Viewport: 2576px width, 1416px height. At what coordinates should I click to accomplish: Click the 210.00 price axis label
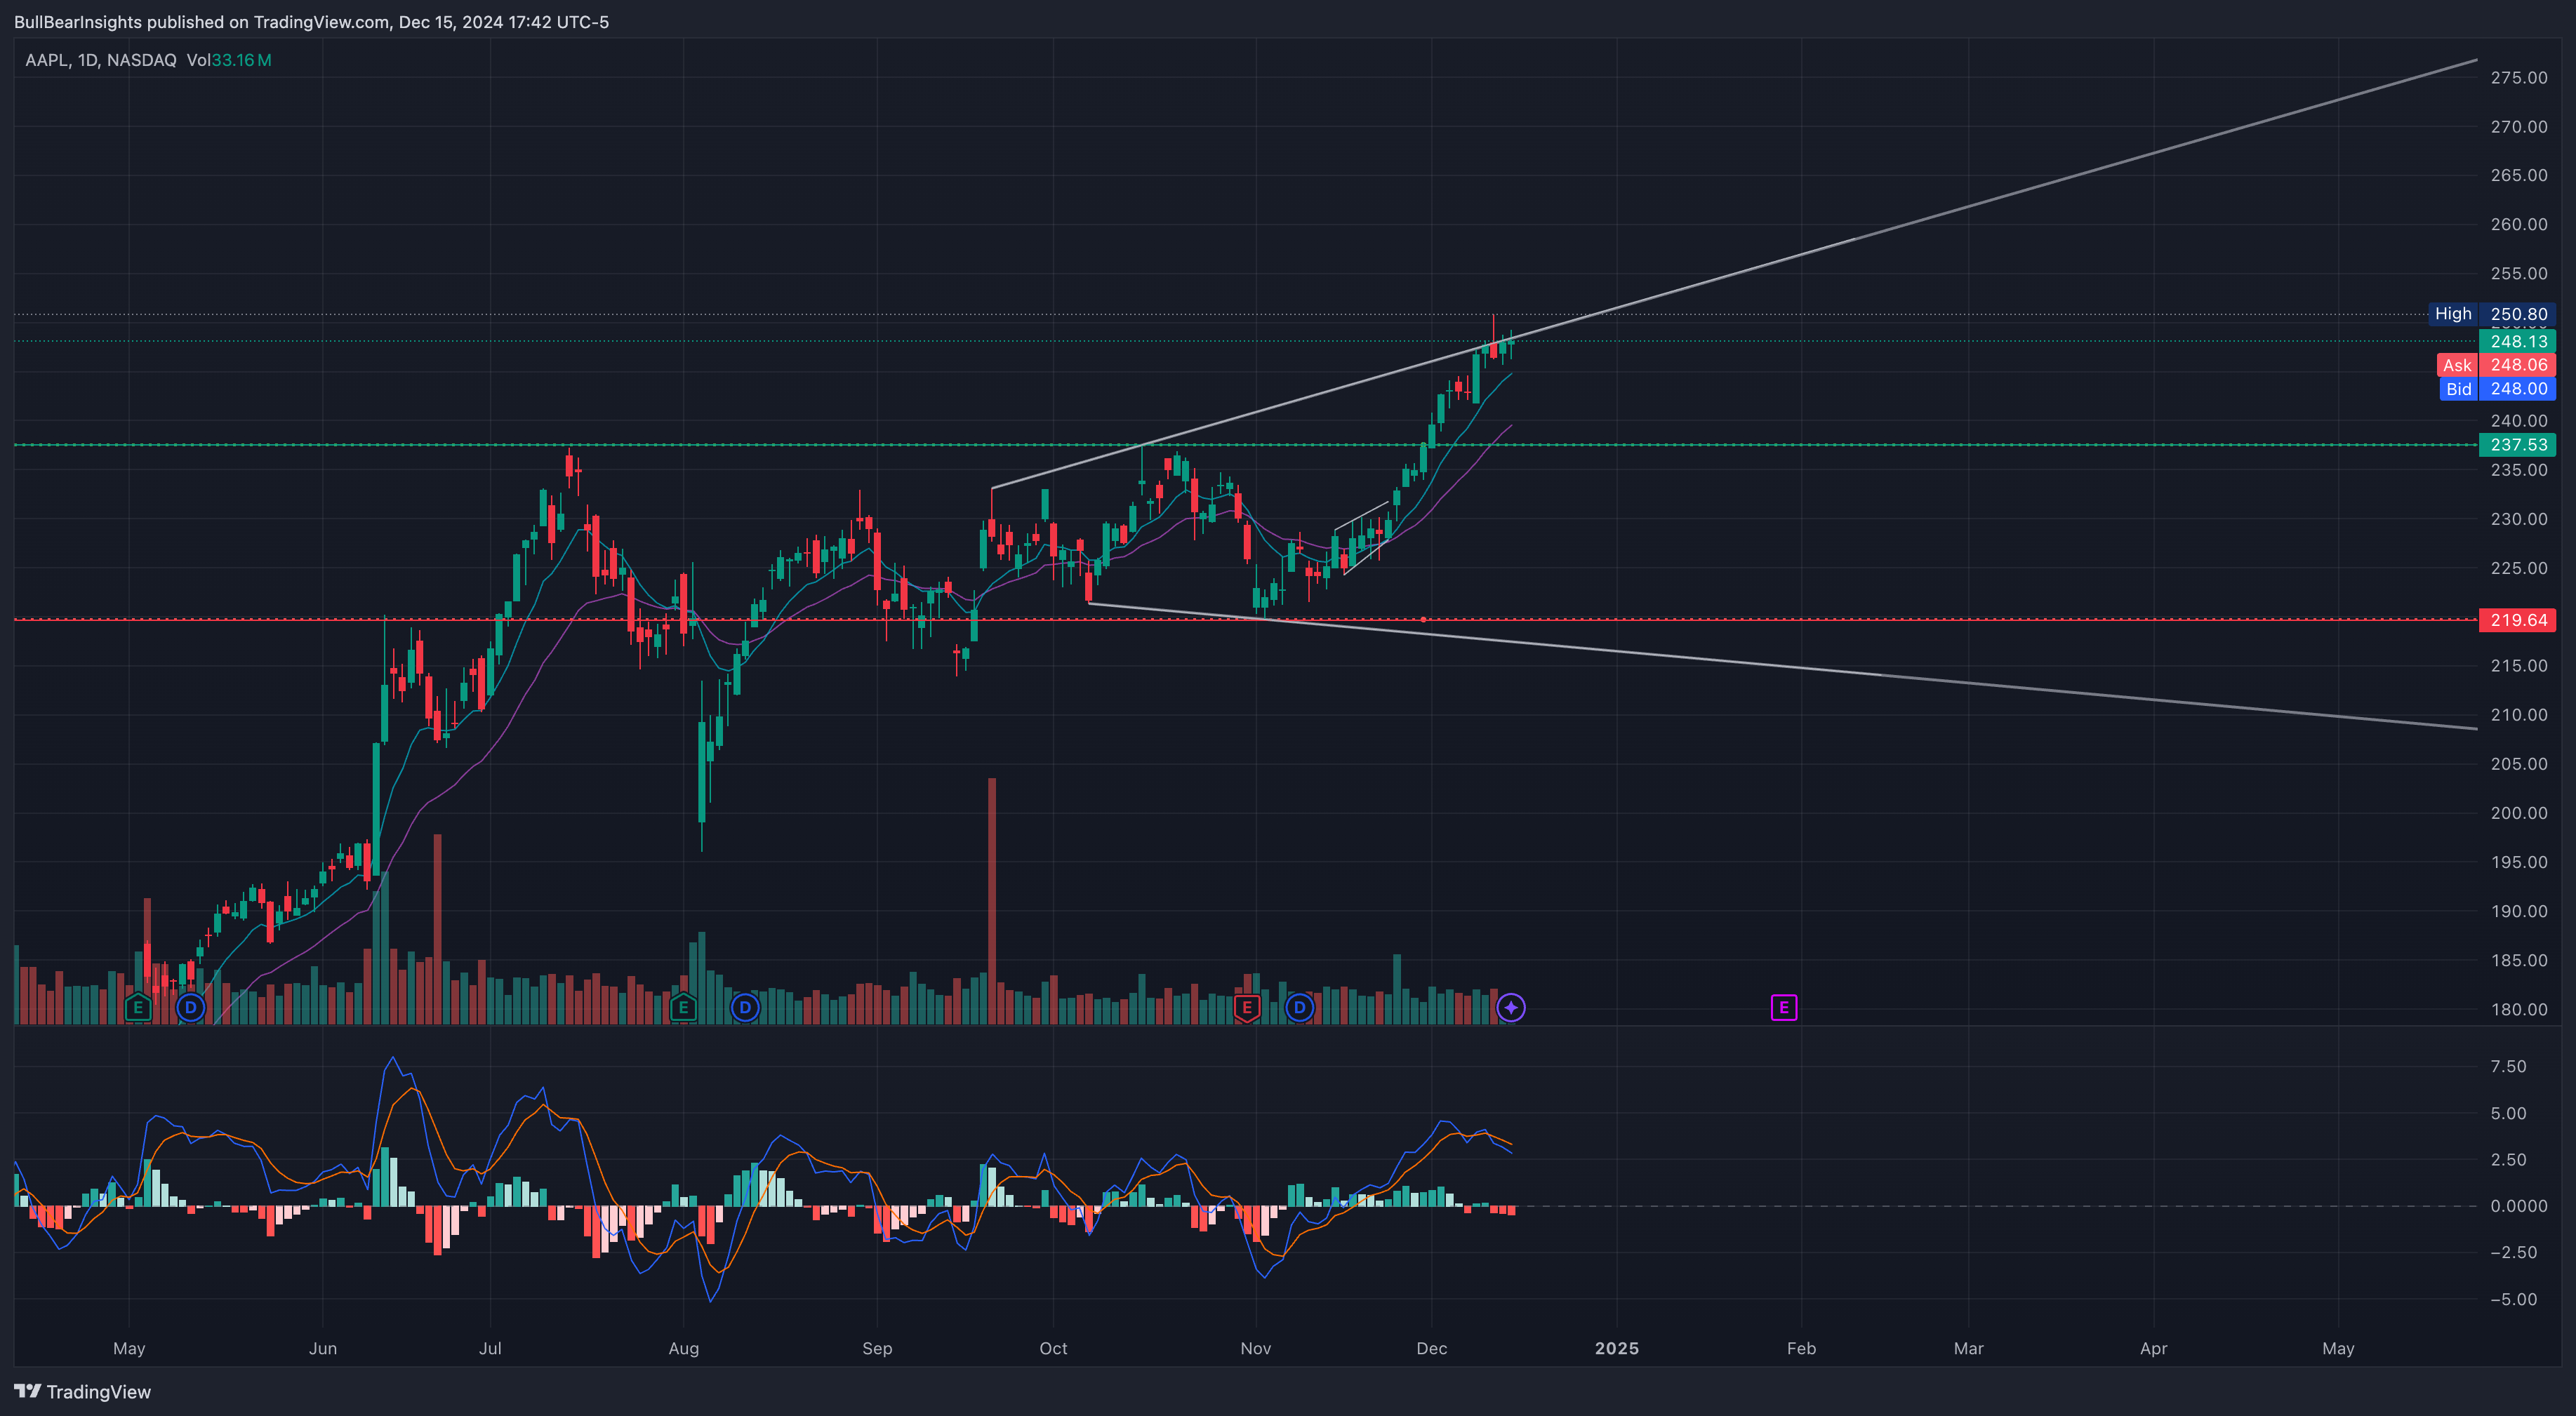2519,715
